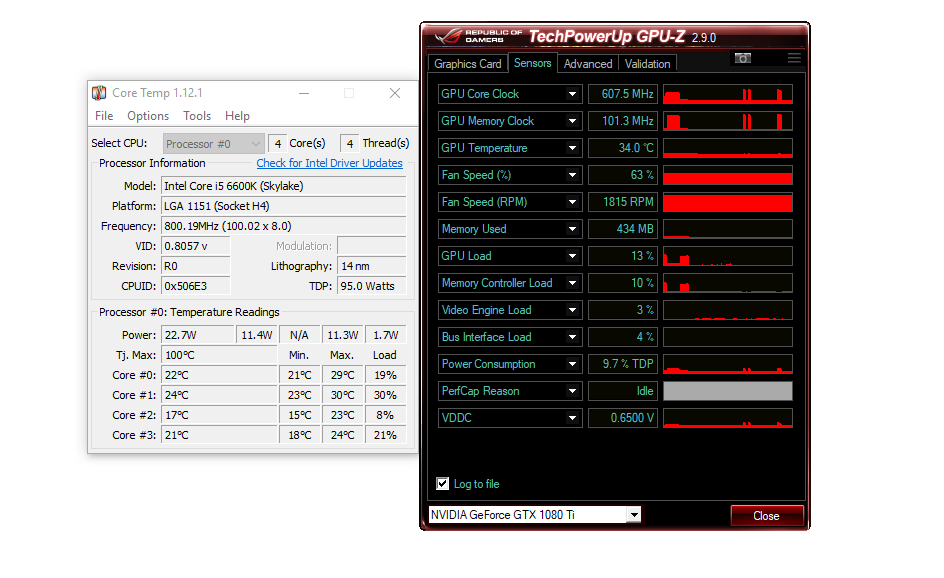Click the Core #1 load value 30%
Image resolution: width=944 pixels, height=578 pixels.
(x=385, y=395)
